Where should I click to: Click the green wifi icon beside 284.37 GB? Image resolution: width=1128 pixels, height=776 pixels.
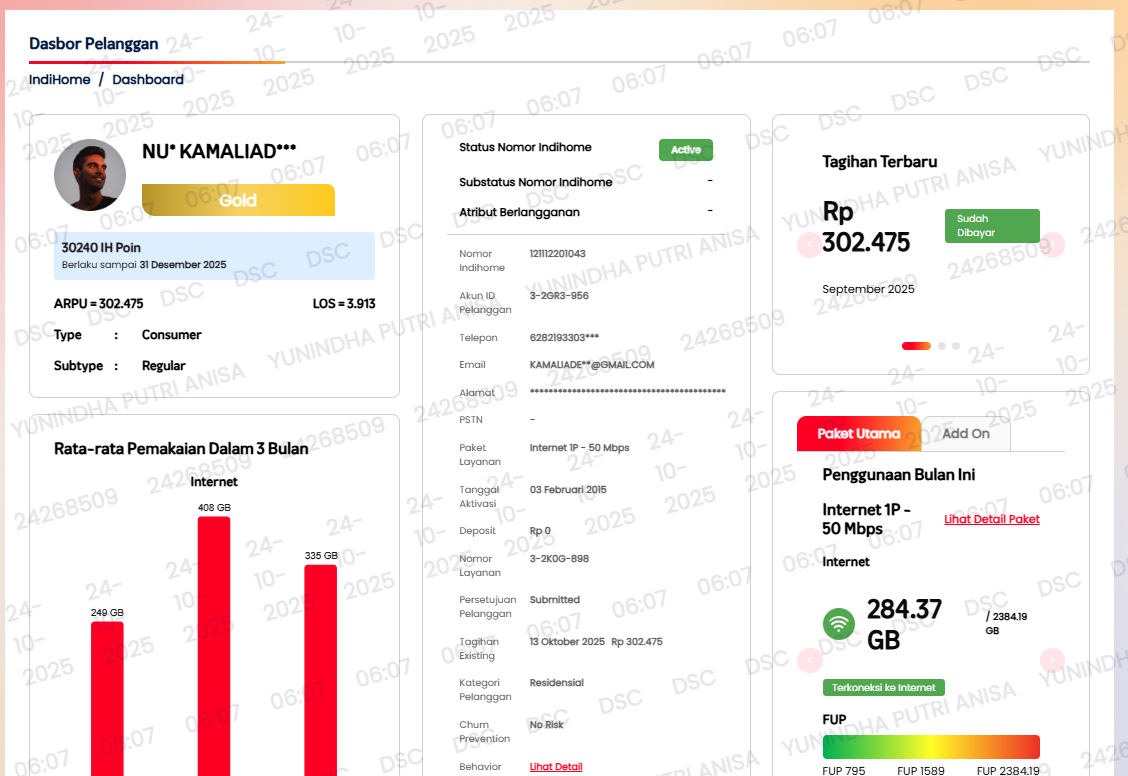pos(838,624)
